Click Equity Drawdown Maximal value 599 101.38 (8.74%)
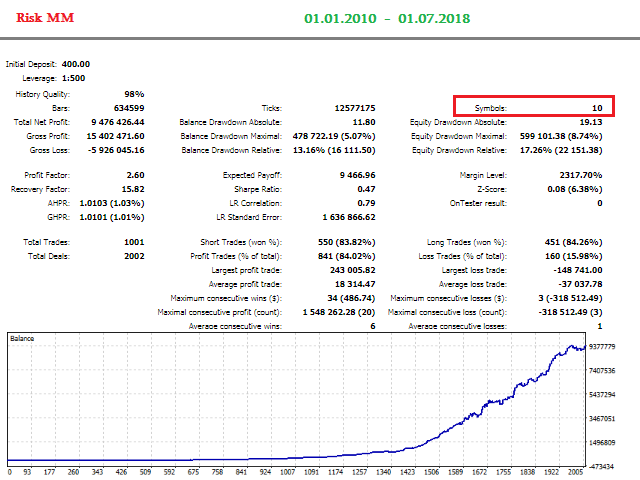 click(561, 136)
